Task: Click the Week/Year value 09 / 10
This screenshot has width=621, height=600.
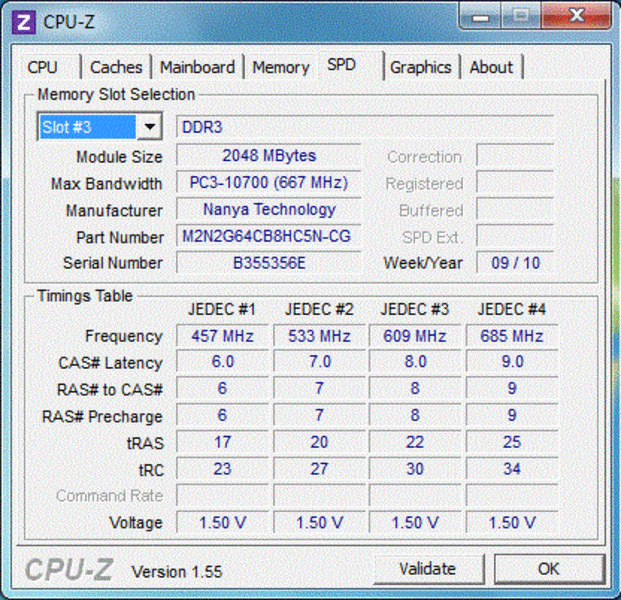Action: coord(514,263)
